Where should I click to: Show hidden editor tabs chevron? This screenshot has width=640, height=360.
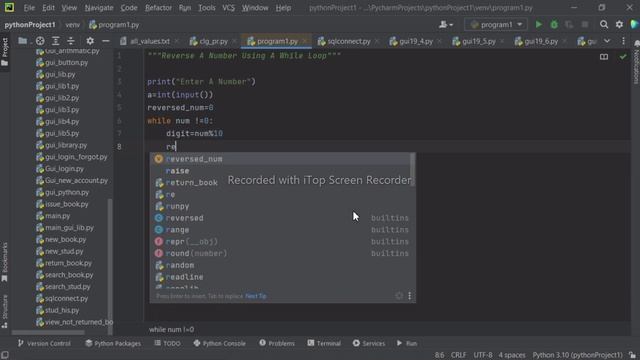(x=607, y=41)
